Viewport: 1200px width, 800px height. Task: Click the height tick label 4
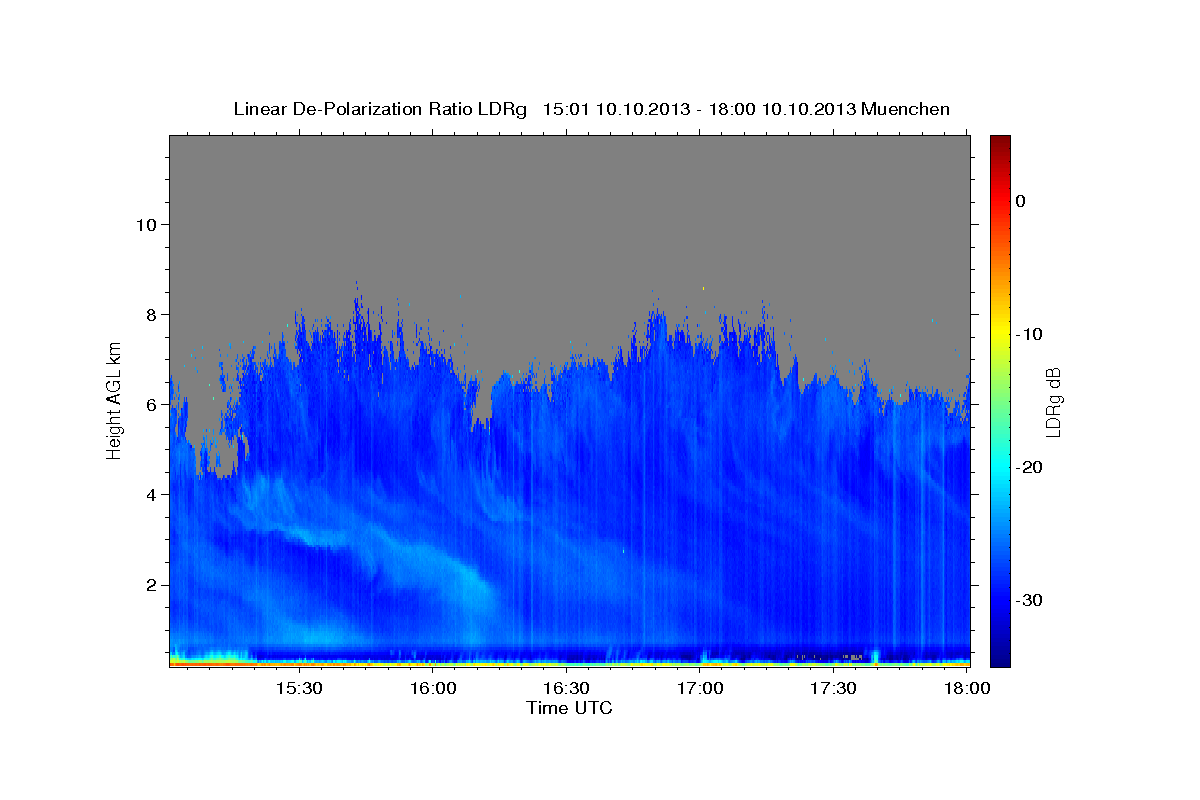pos(151,494)
